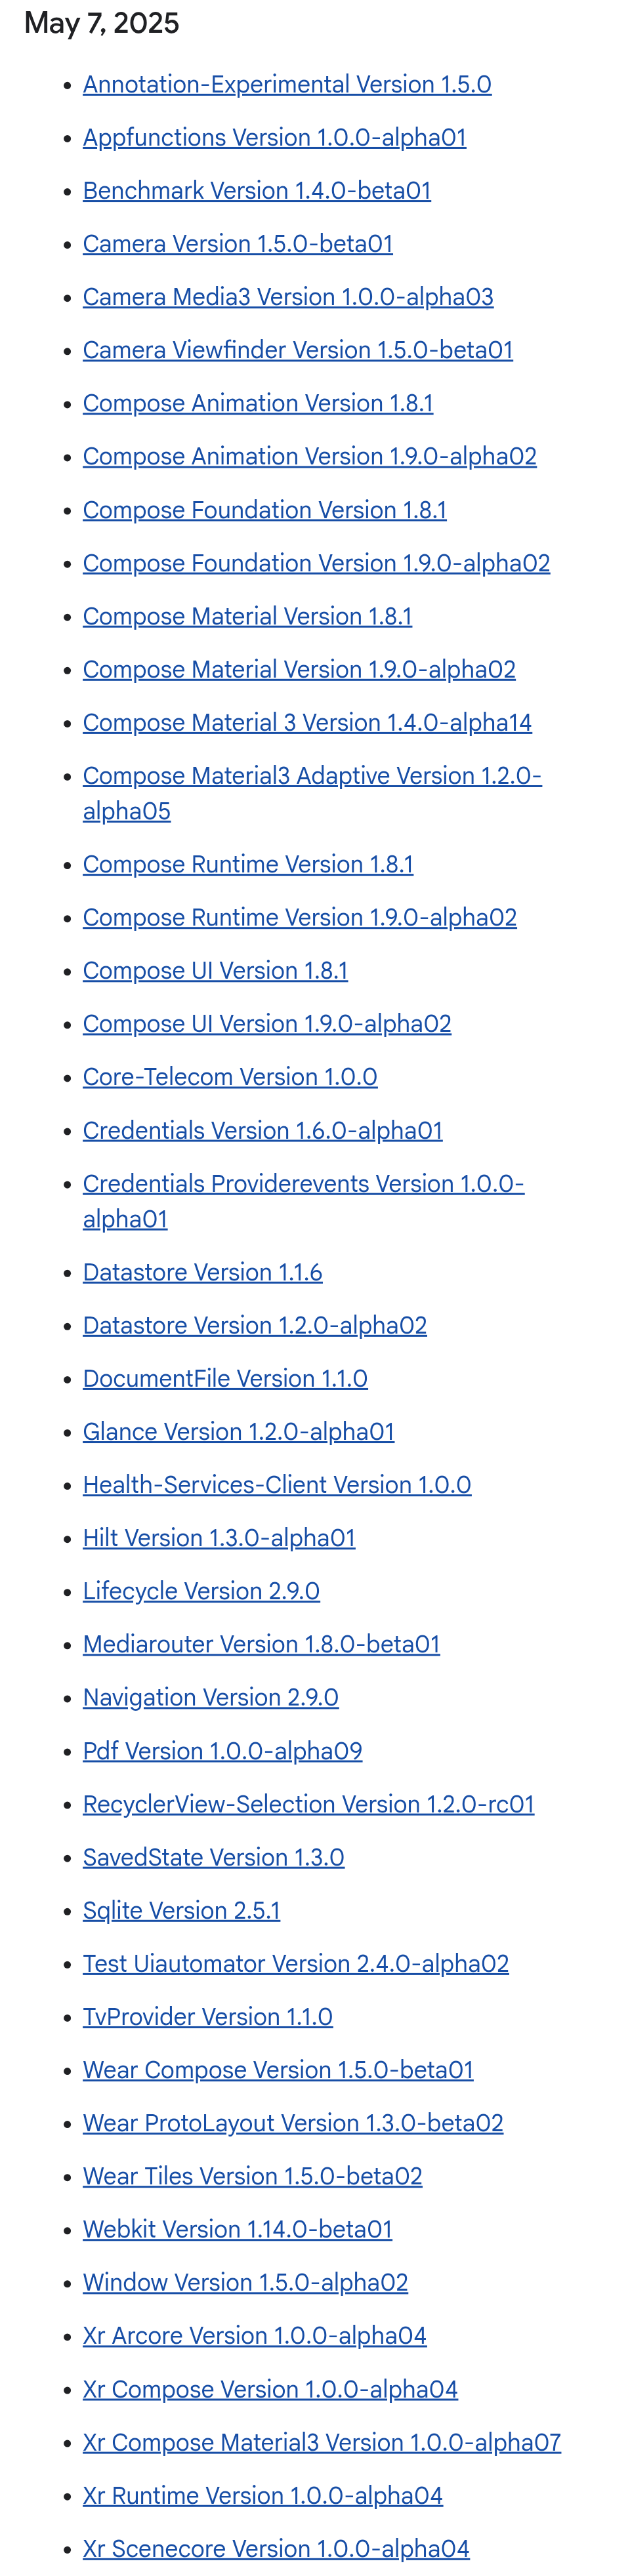Click Datastore Version 1.1.6 link
The image size is (630, 2576).
(x=202, y=1272)
